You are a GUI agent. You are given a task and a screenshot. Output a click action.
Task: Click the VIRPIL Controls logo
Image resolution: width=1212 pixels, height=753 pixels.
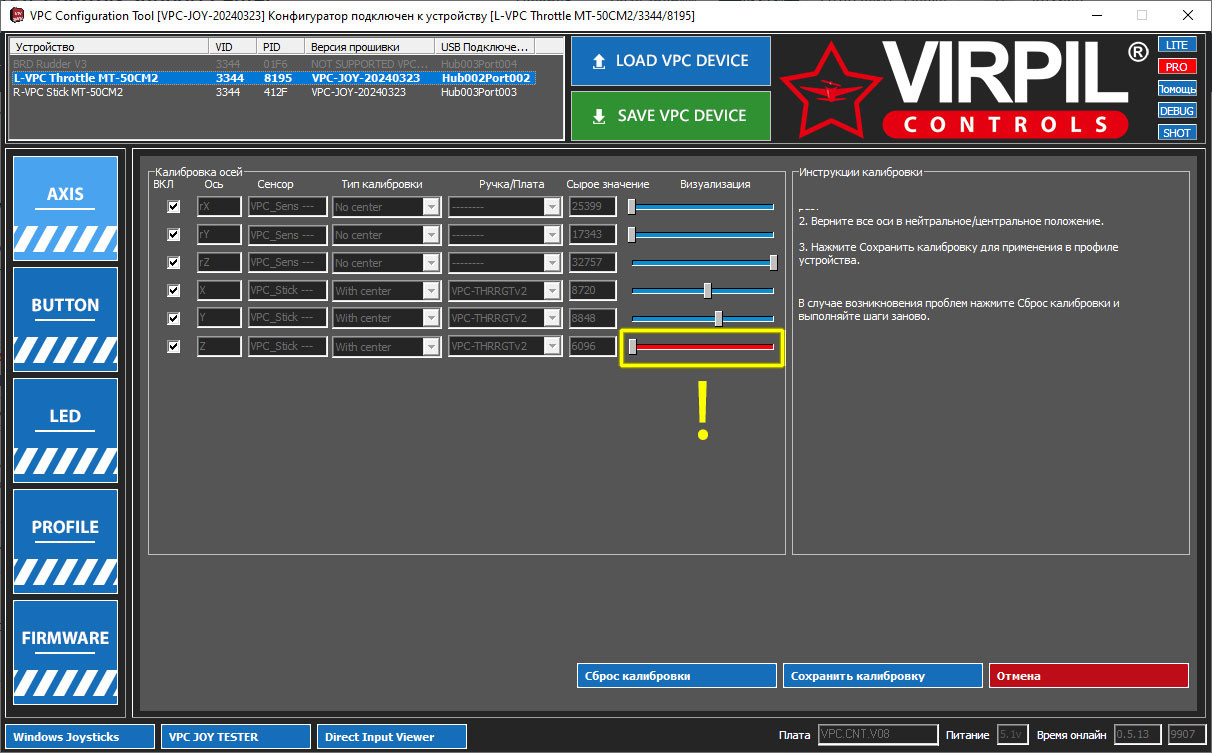coord(964,88)
